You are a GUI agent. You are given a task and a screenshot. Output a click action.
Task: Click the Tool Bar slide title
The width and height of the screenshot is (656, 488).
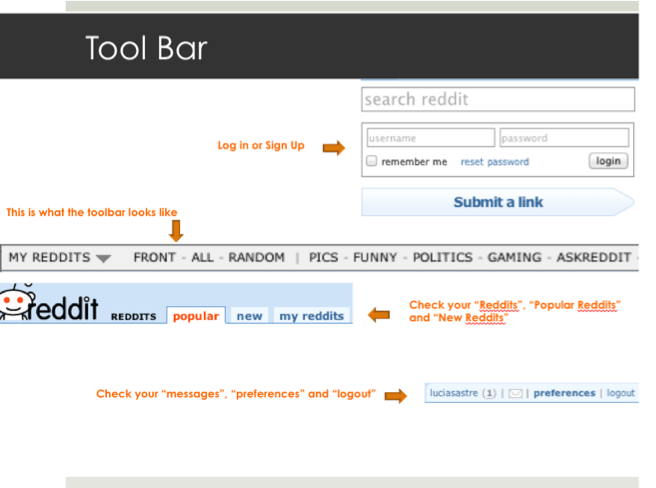[146, 48]
